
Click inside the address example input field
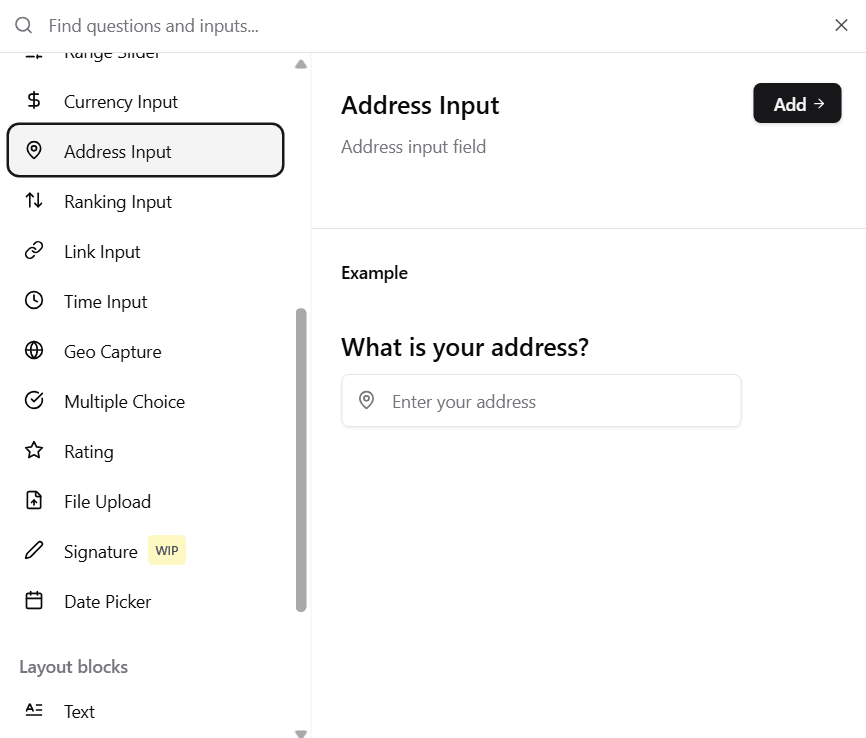(540, 400)
